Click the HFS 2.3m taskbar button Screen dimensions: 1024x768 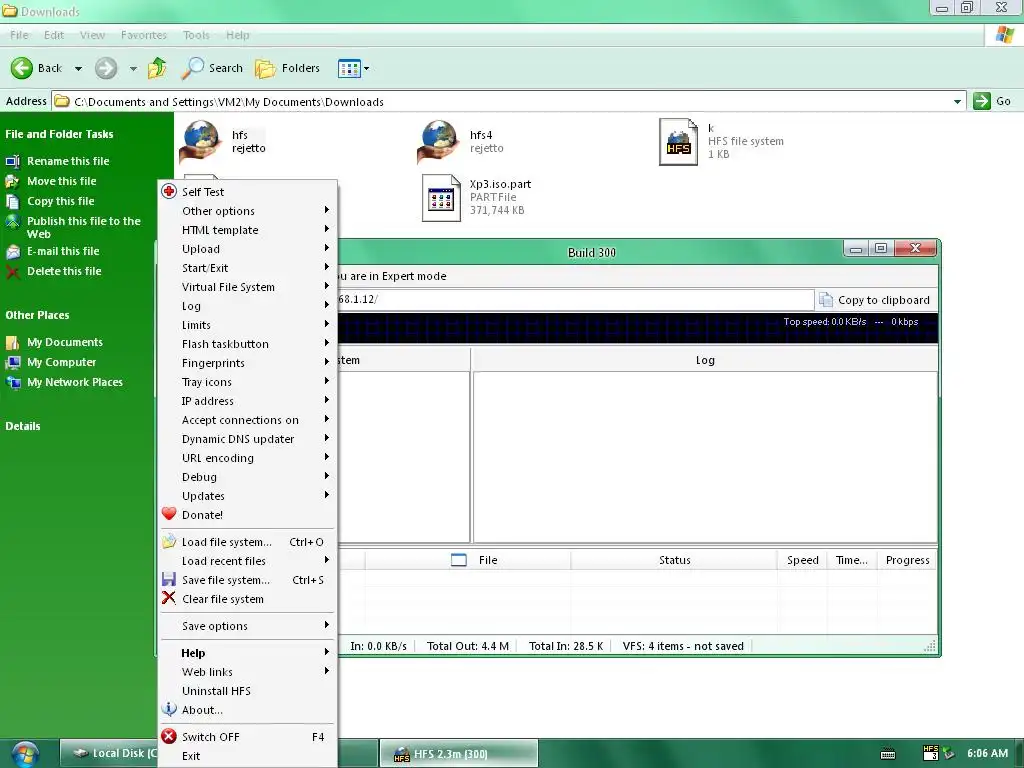pyautogui.click(x=458, y=754)
